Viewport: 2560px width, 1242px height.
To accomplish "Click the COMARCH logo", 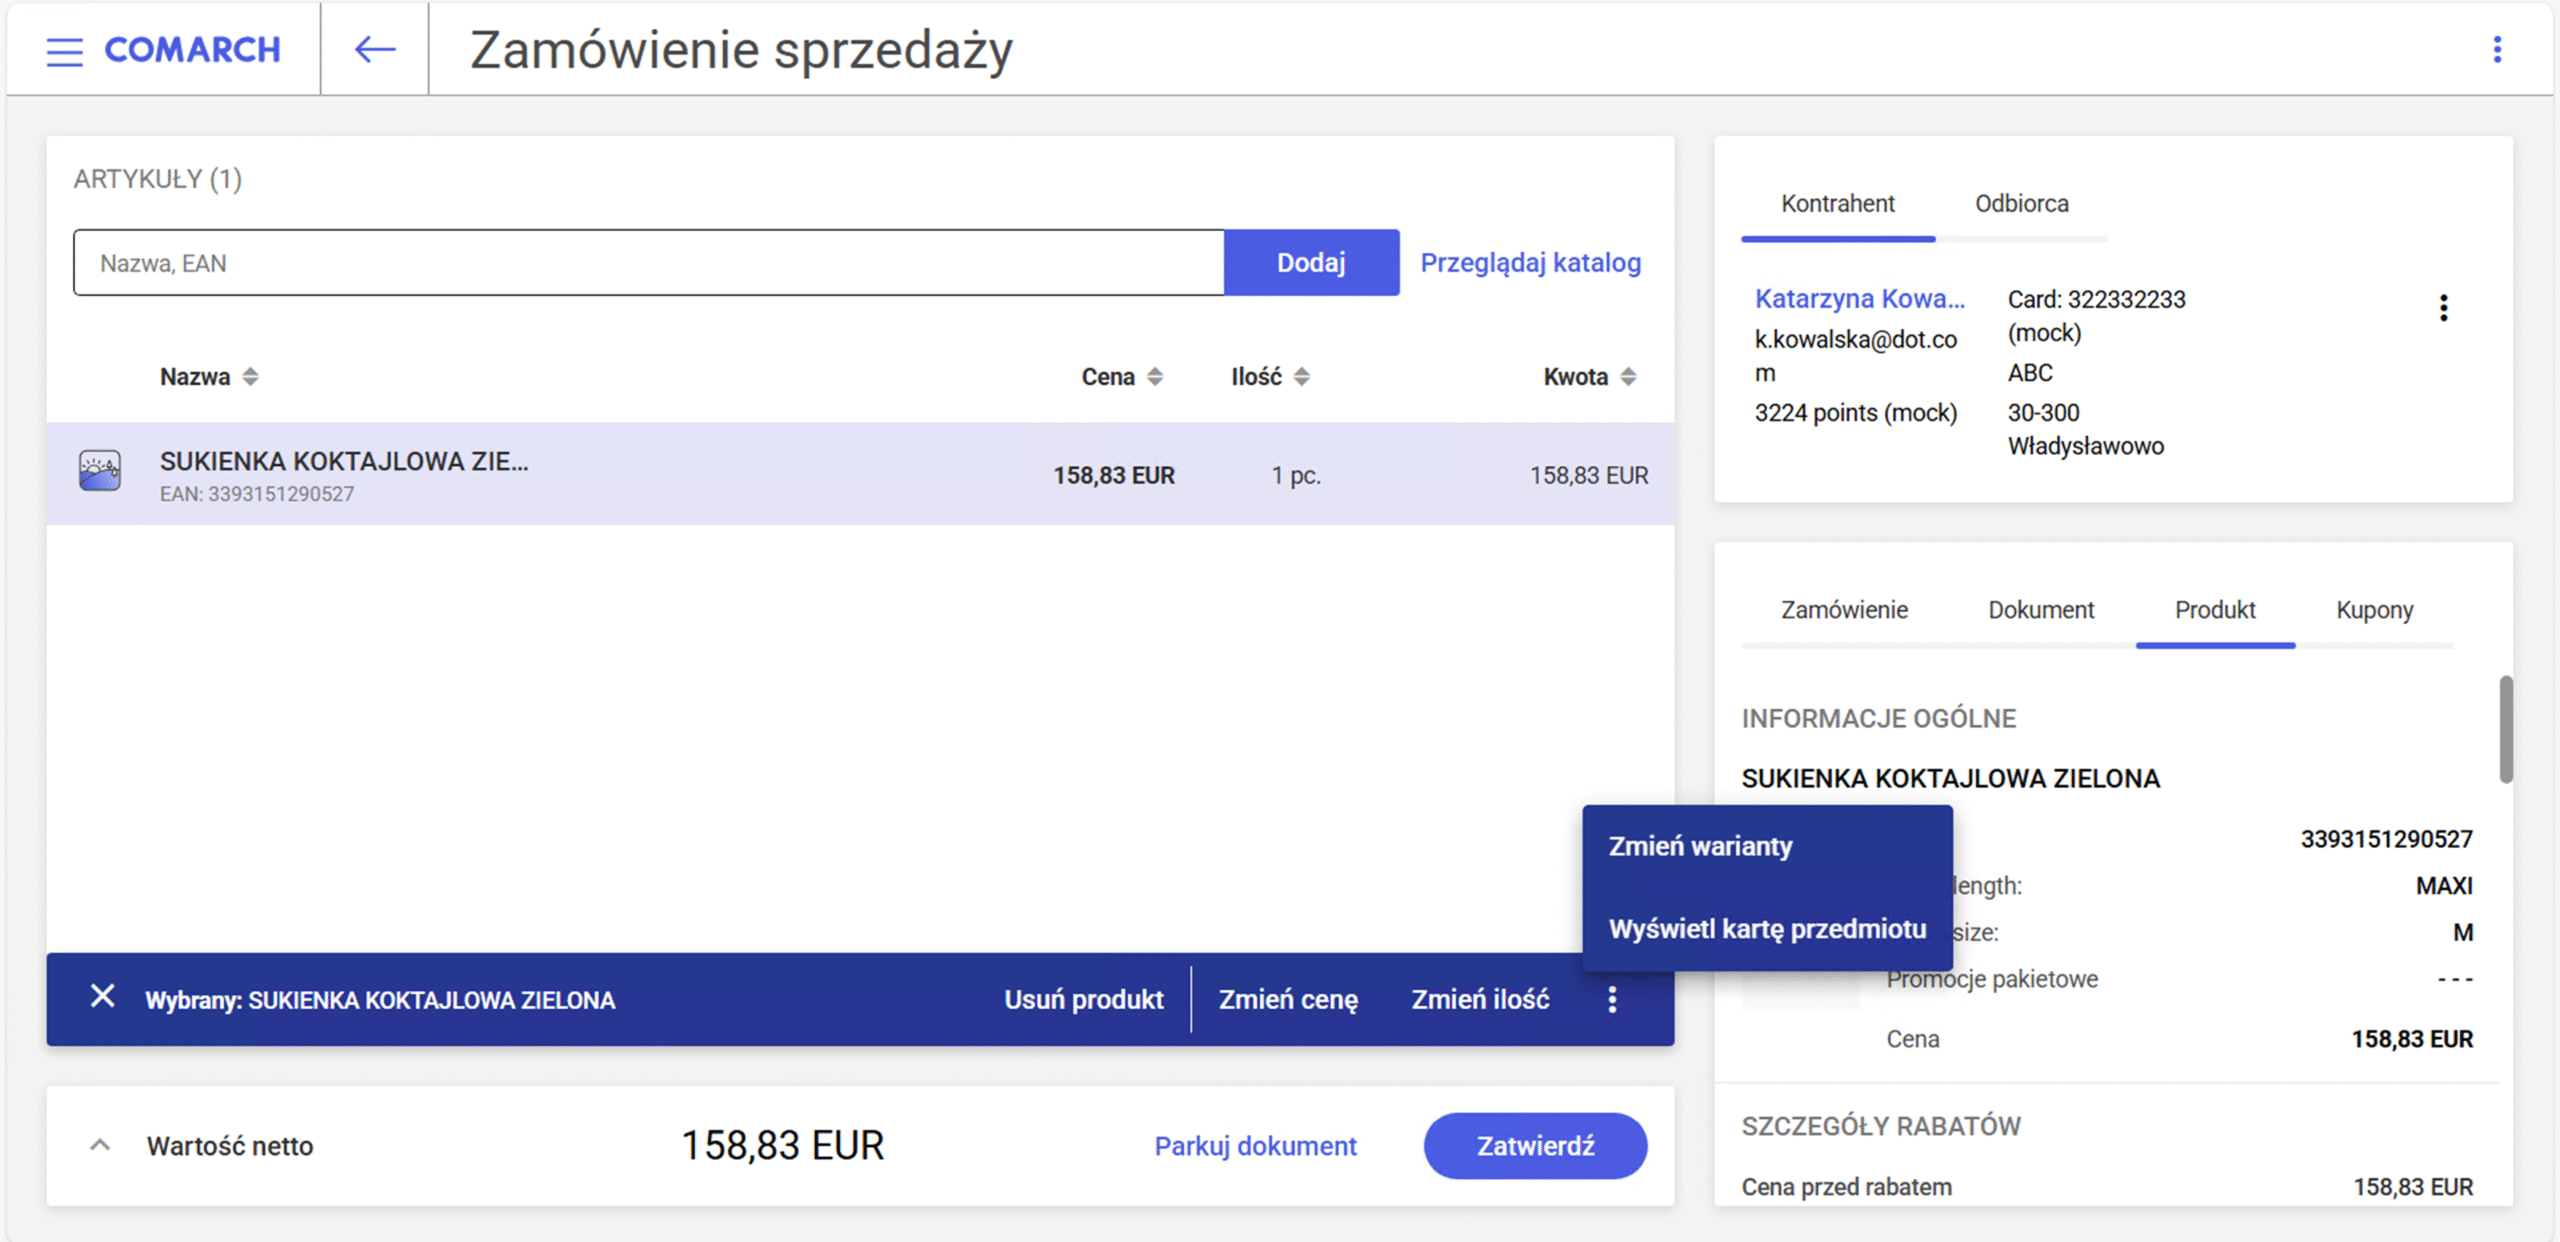I will 192,50.
